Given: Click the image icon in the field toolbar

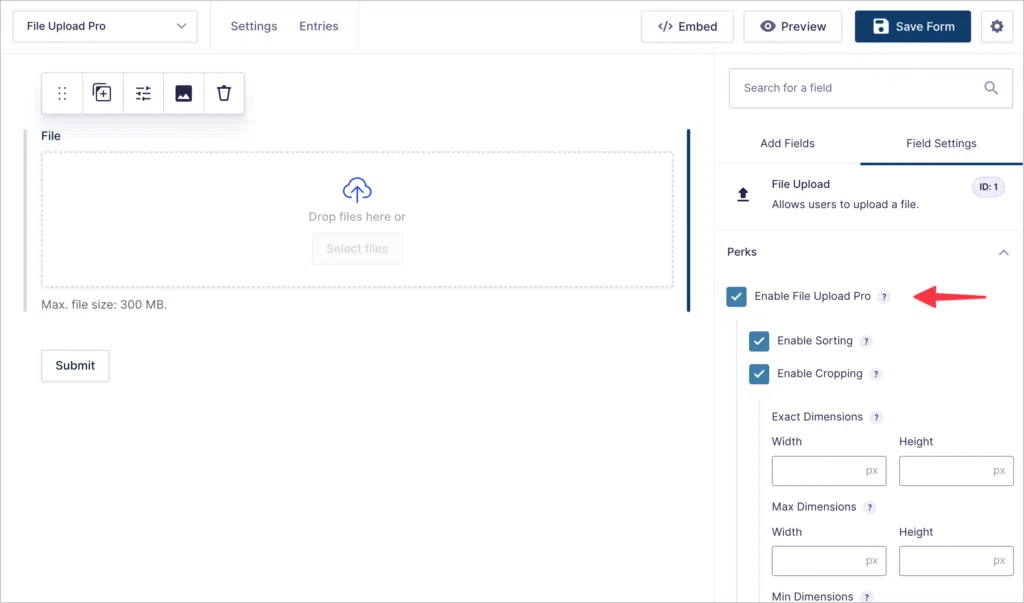Looking at the screenshot, I should (x=183, y=92).
